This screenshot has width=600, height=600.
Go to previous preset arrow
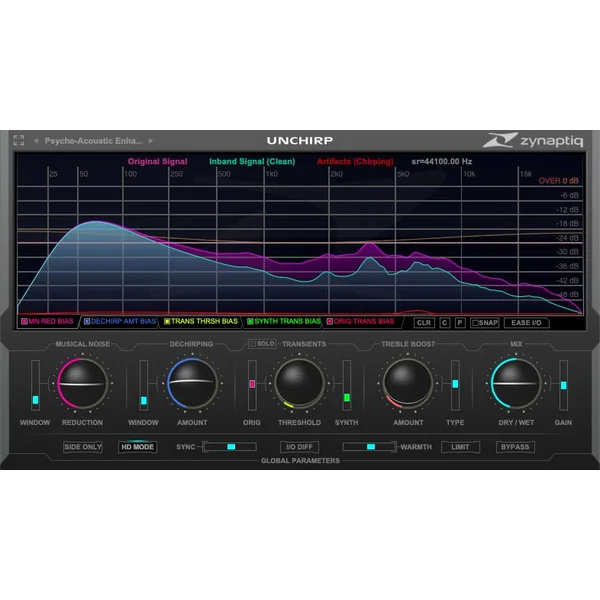click(36, 141)
